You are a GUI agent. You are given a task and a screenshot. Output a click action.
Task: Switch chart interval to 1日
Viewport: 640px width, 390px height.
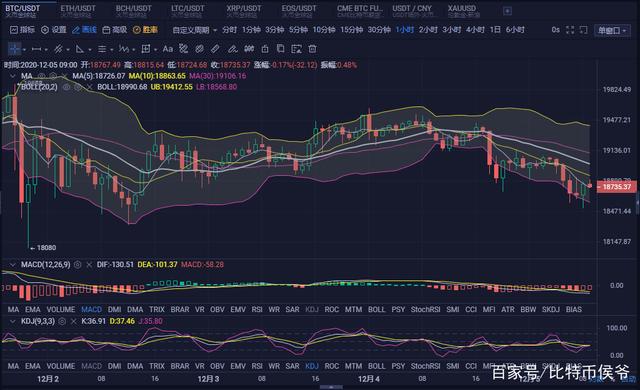coord(495,30)
